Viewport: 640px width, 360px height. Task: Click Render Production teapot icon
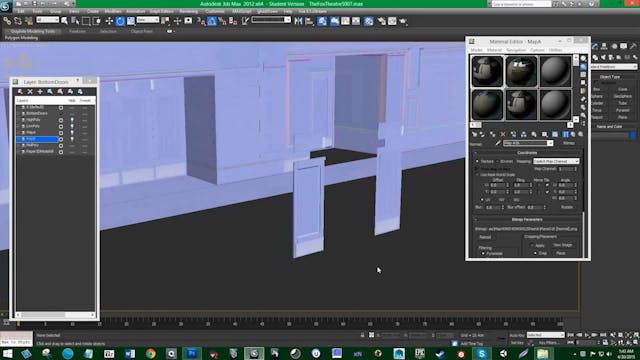pos(403,21)
